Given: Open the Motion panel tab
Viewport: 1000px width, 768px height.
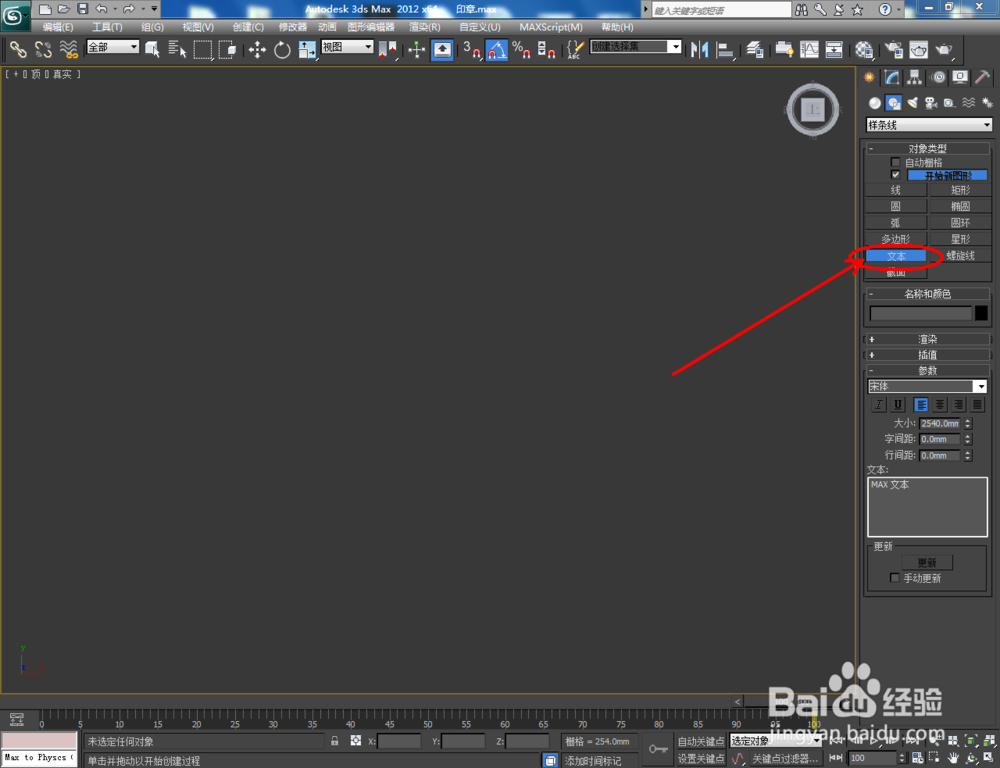Looking at the screenshot, I should (938, 77).
